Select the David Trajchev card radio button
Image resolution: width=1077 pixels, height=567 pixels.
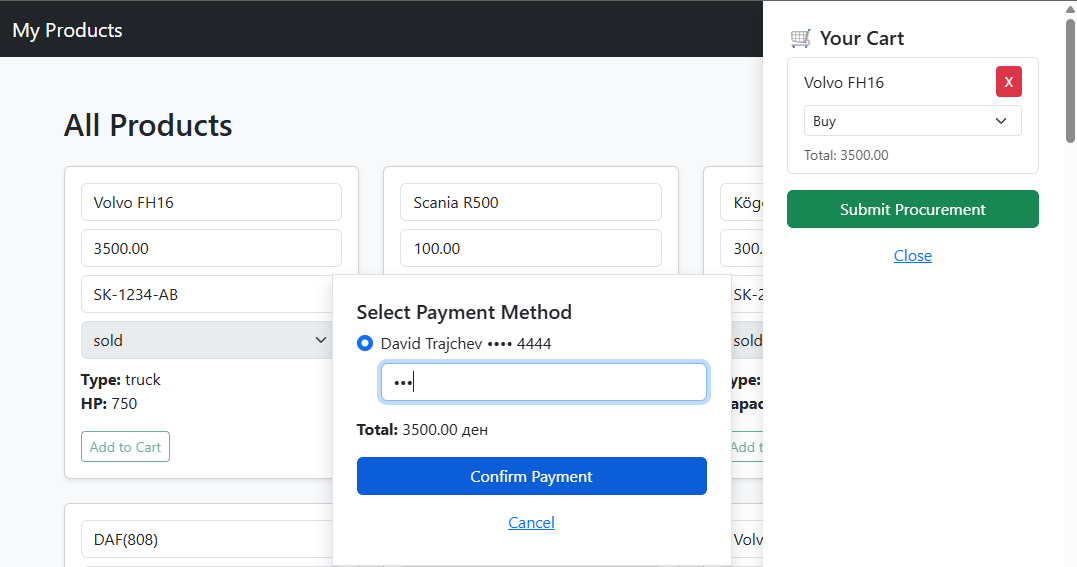(365, 344)
